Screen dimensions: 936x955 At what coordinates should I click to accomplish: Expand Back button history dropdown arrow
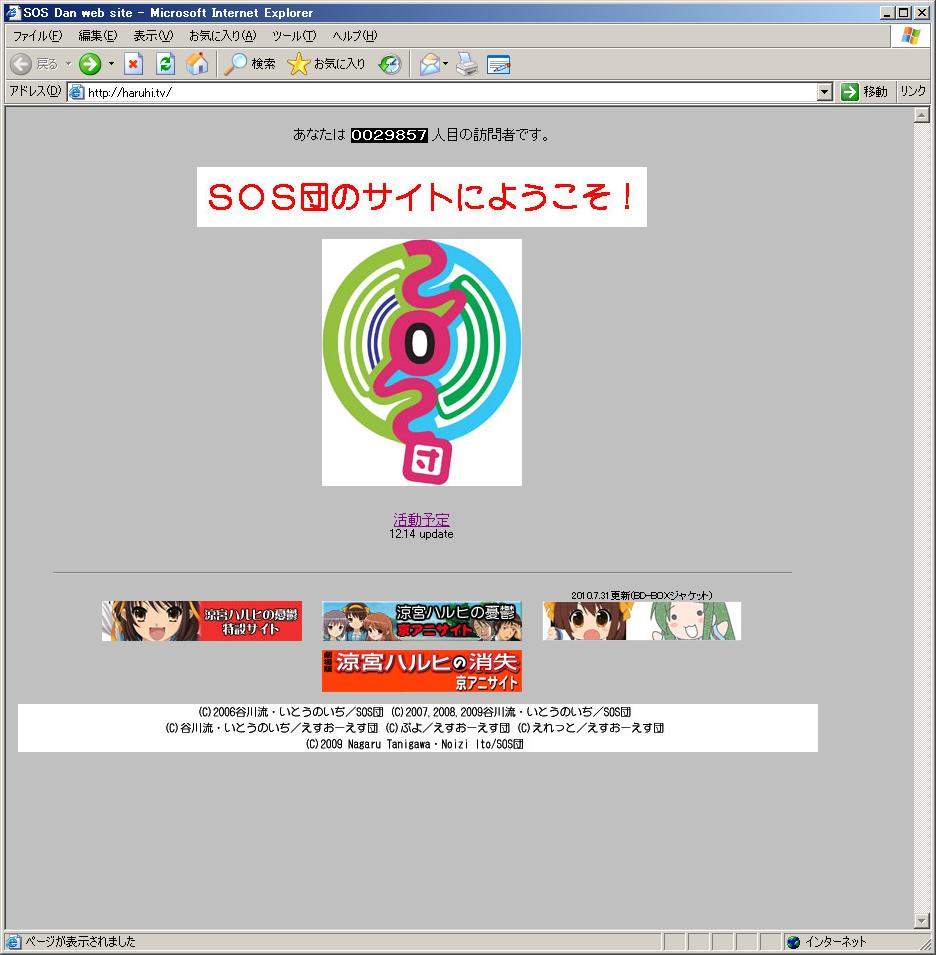point(68,64)
